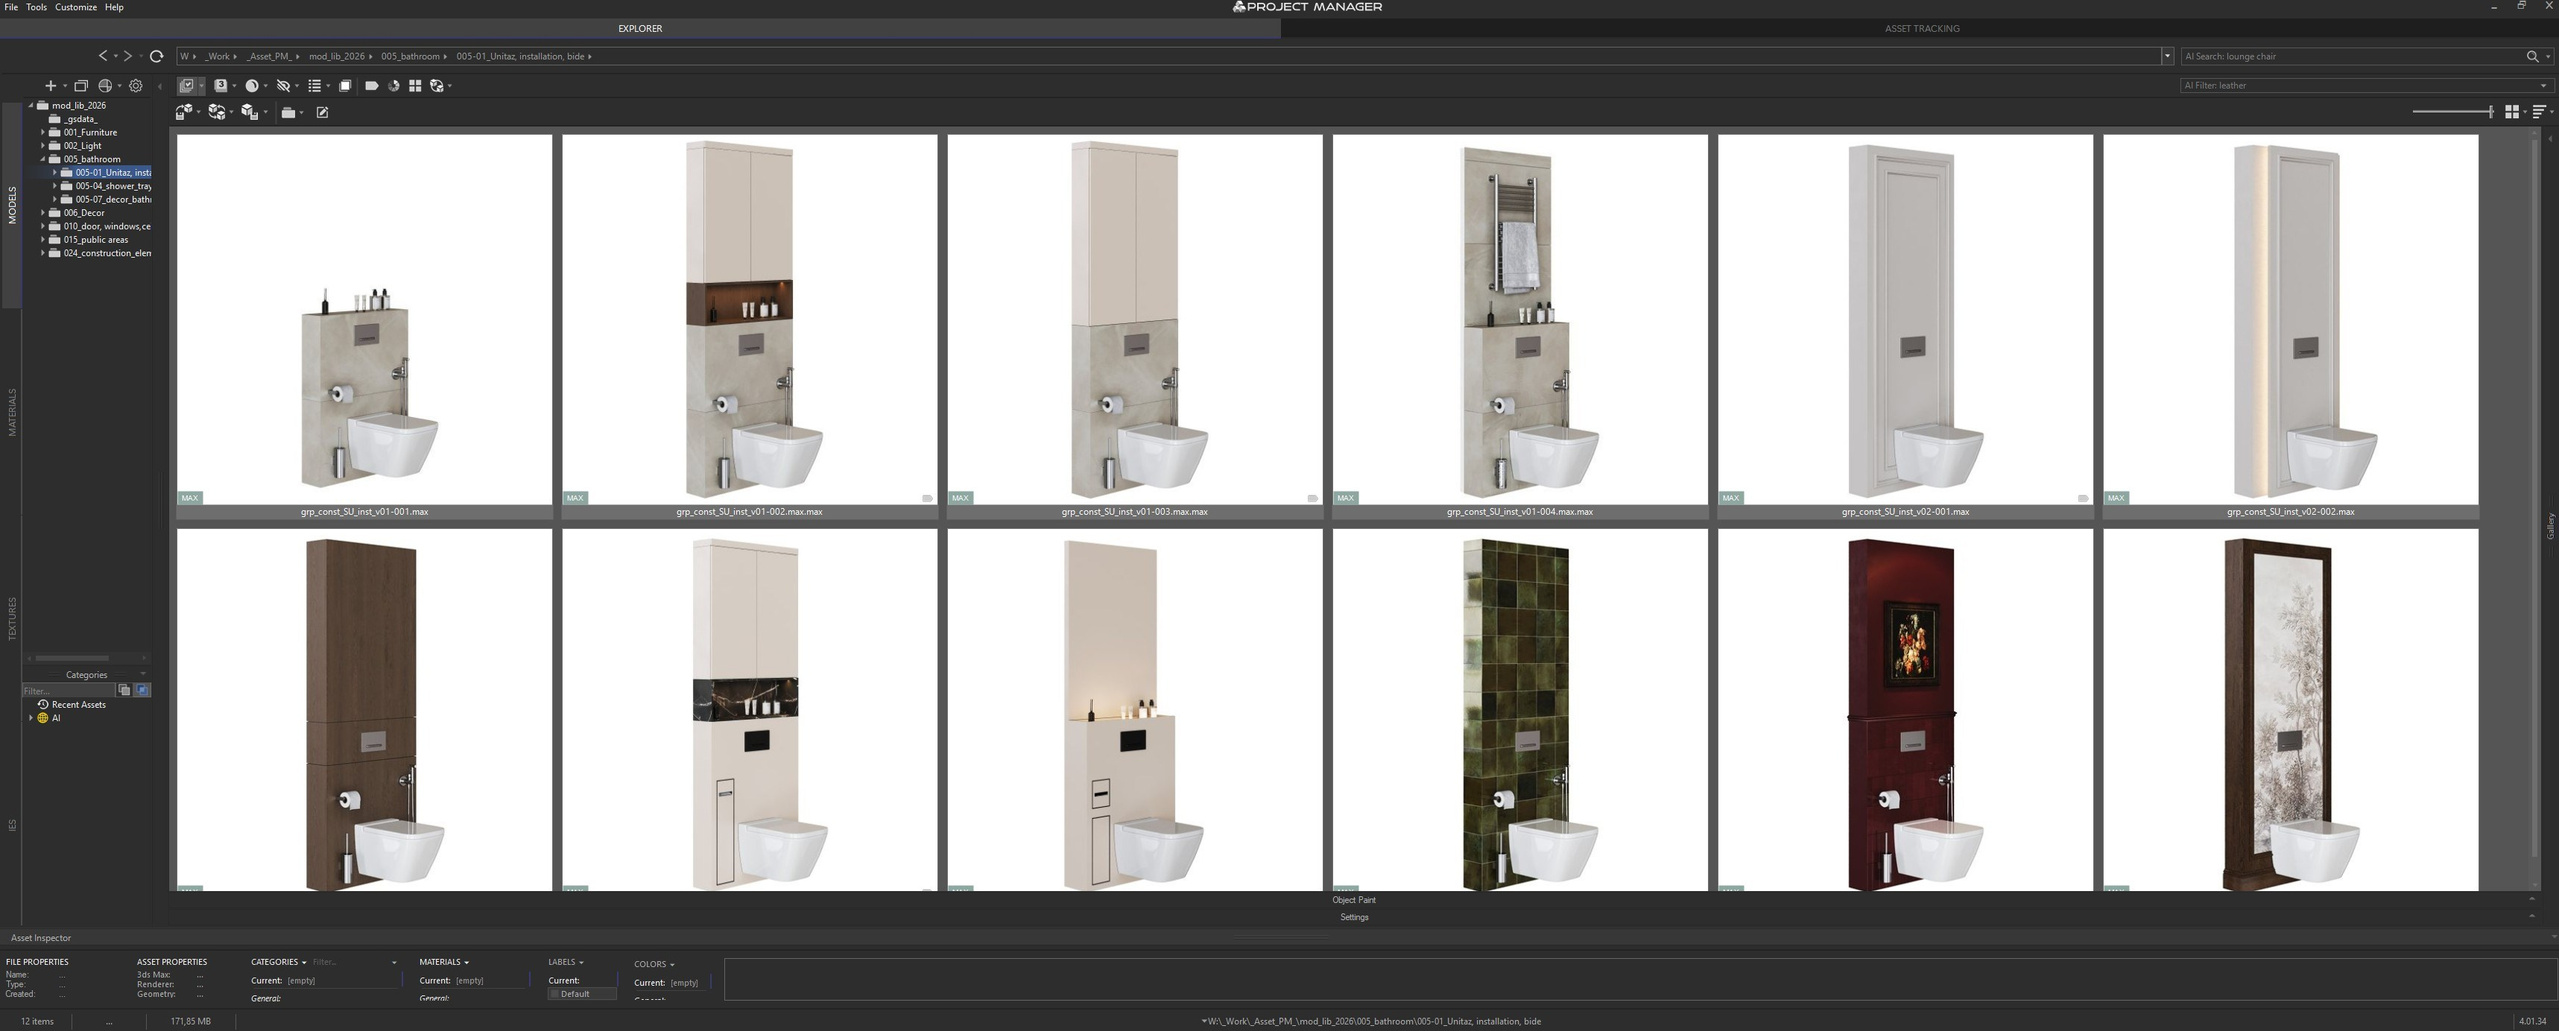Click the refresh folder icon

pyautogui.click(x=156, y=56)
